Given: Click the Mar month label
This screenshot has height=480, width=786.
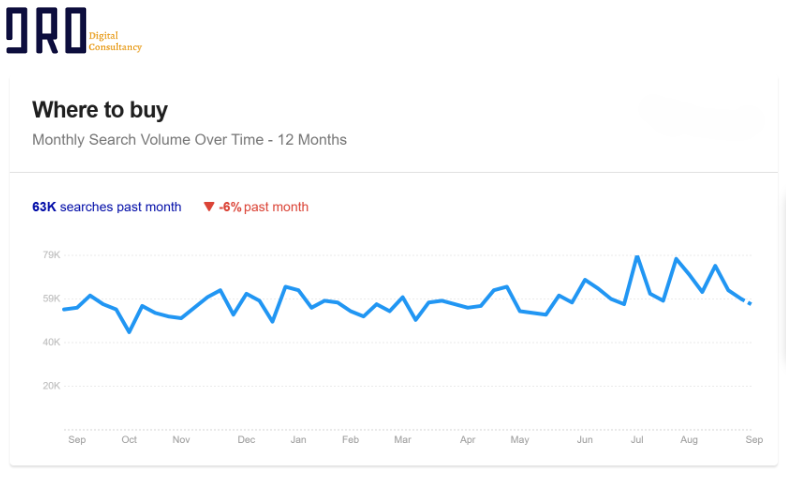Looking at the screenshot, I should pyautogui.click(x=402, y=440).
